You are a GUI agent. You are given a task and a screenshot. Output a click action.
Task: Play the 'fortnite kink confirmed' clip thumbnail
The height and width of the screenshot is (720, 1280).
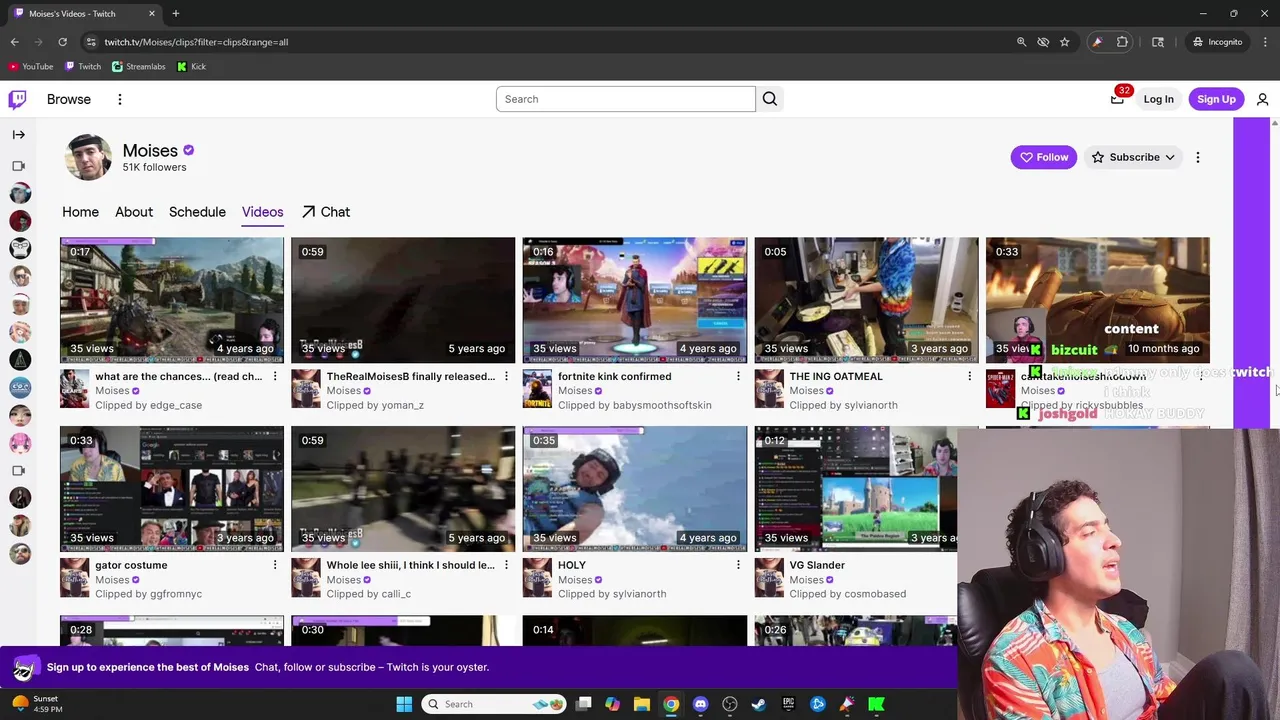coord(634,300)
